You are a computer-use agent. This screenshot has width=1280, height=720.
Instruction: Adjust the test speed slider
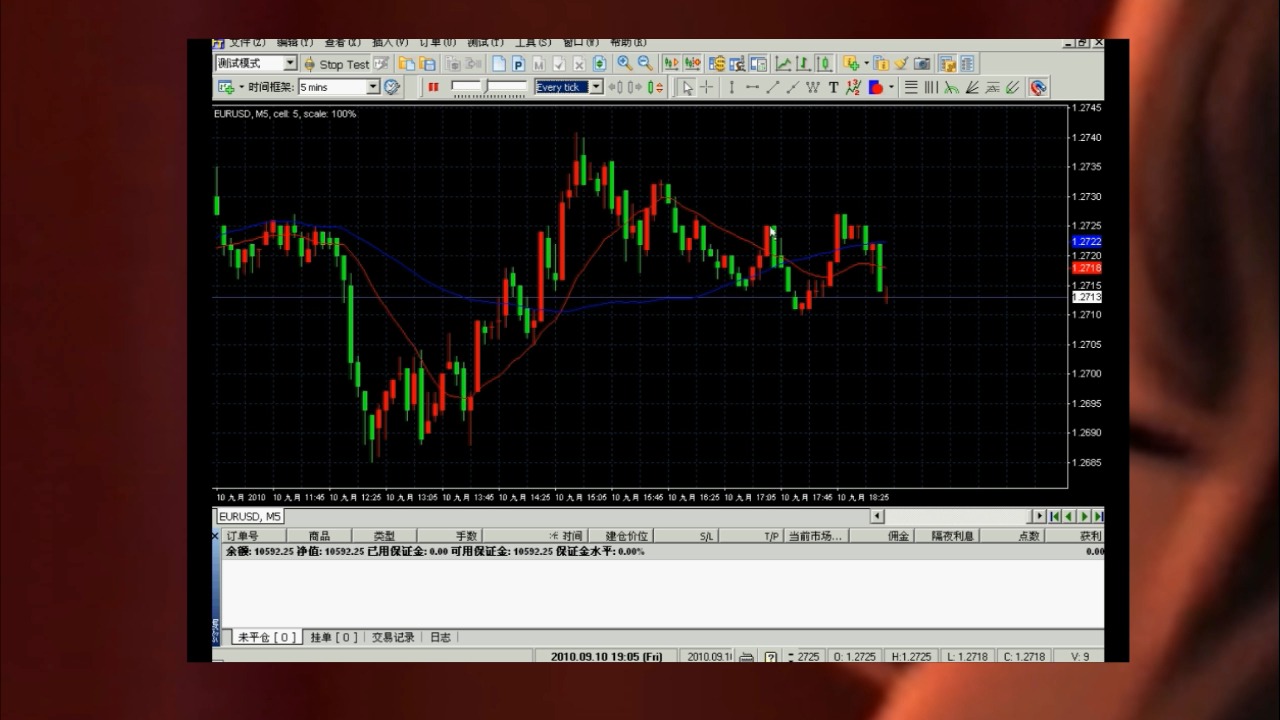pos(489,87)
